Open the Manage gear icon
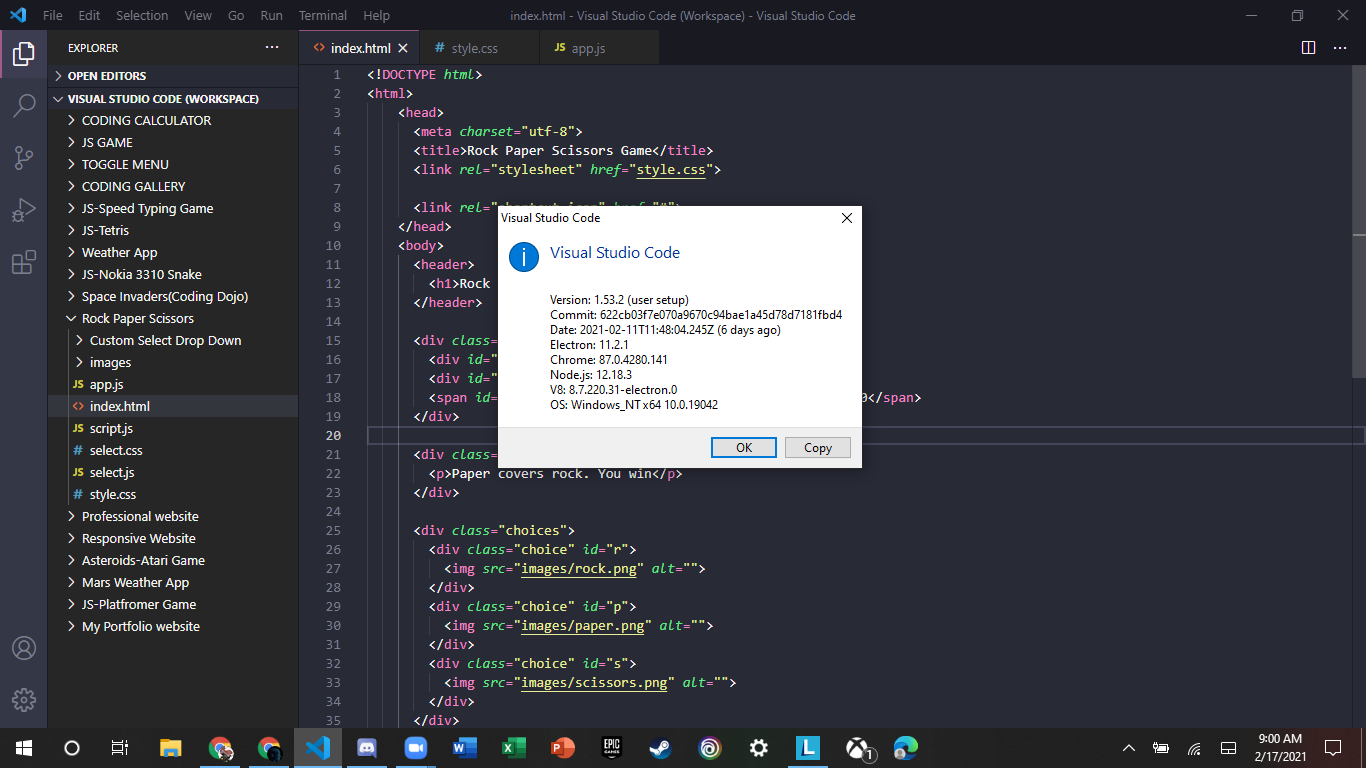Screen dimensions: 1366x768 24,700
